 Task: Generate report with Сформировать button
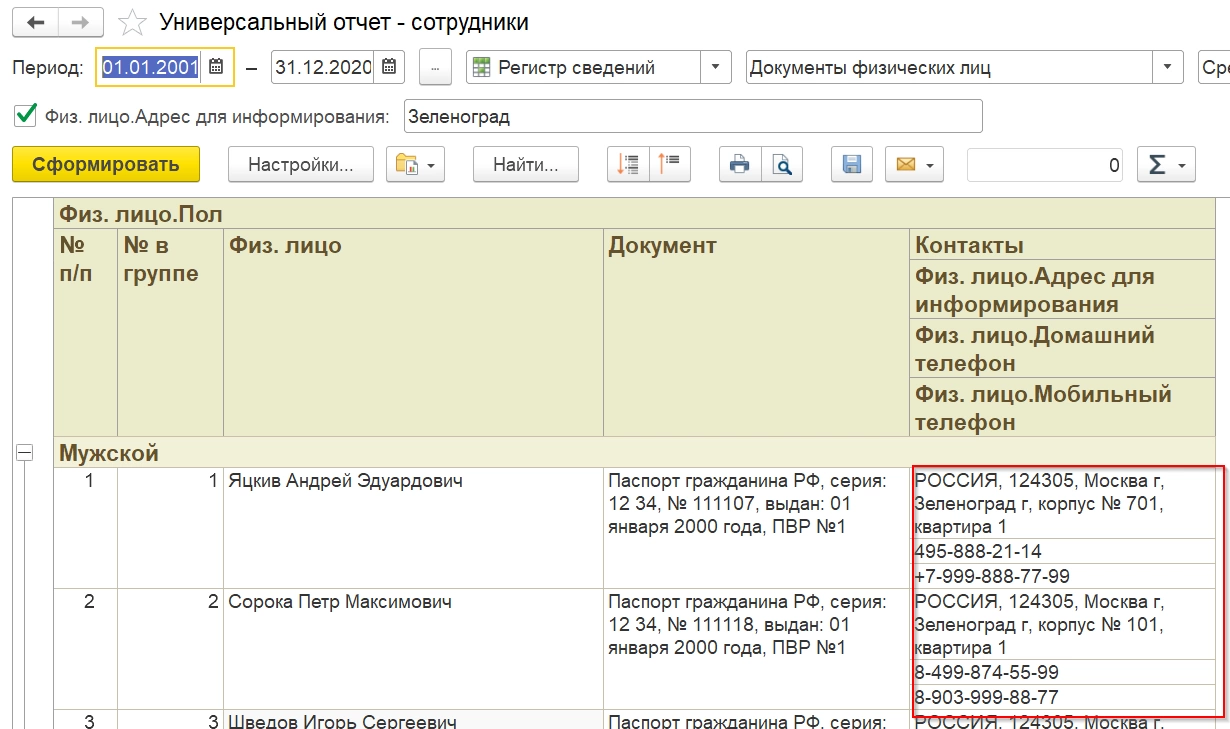(106, 165)
